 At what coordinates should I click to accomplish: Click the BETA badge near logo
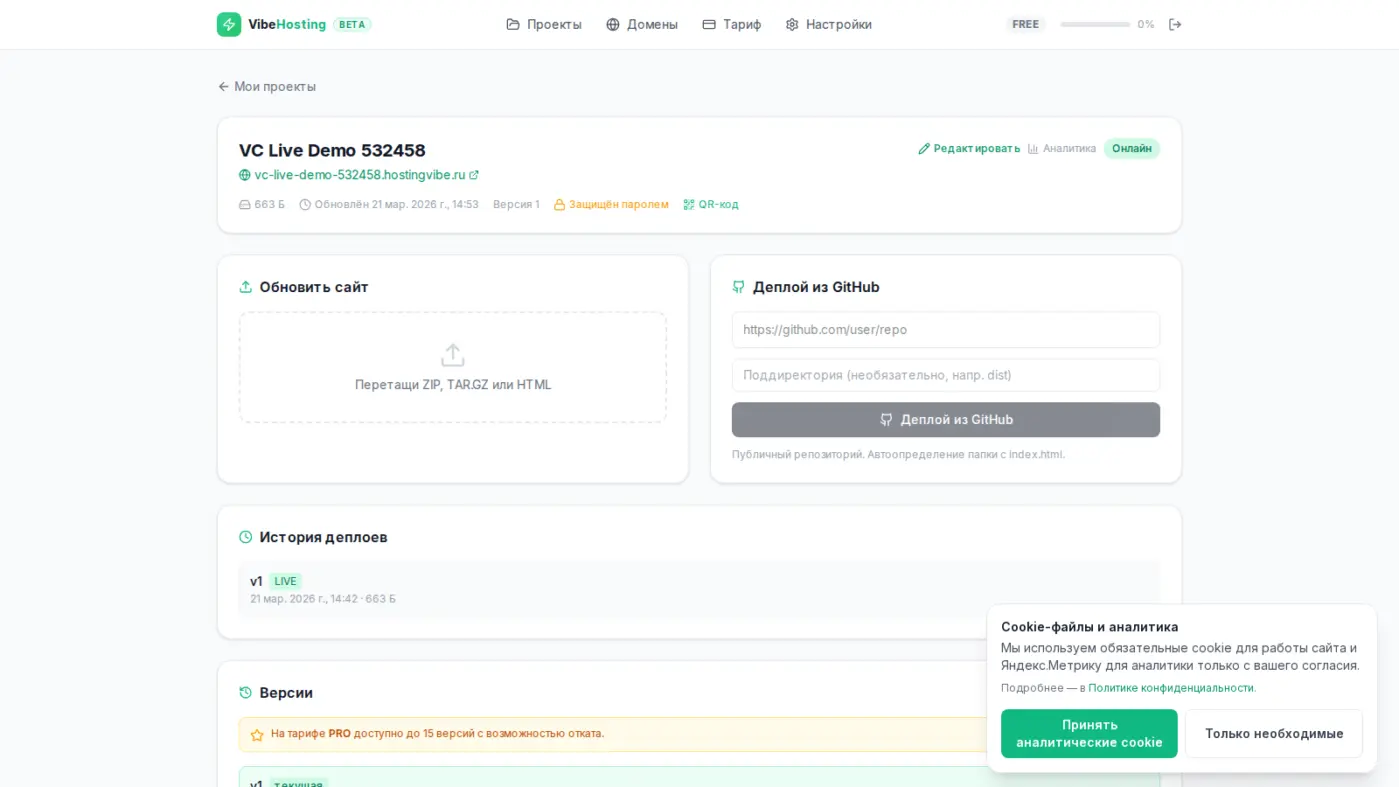[352, 24]
